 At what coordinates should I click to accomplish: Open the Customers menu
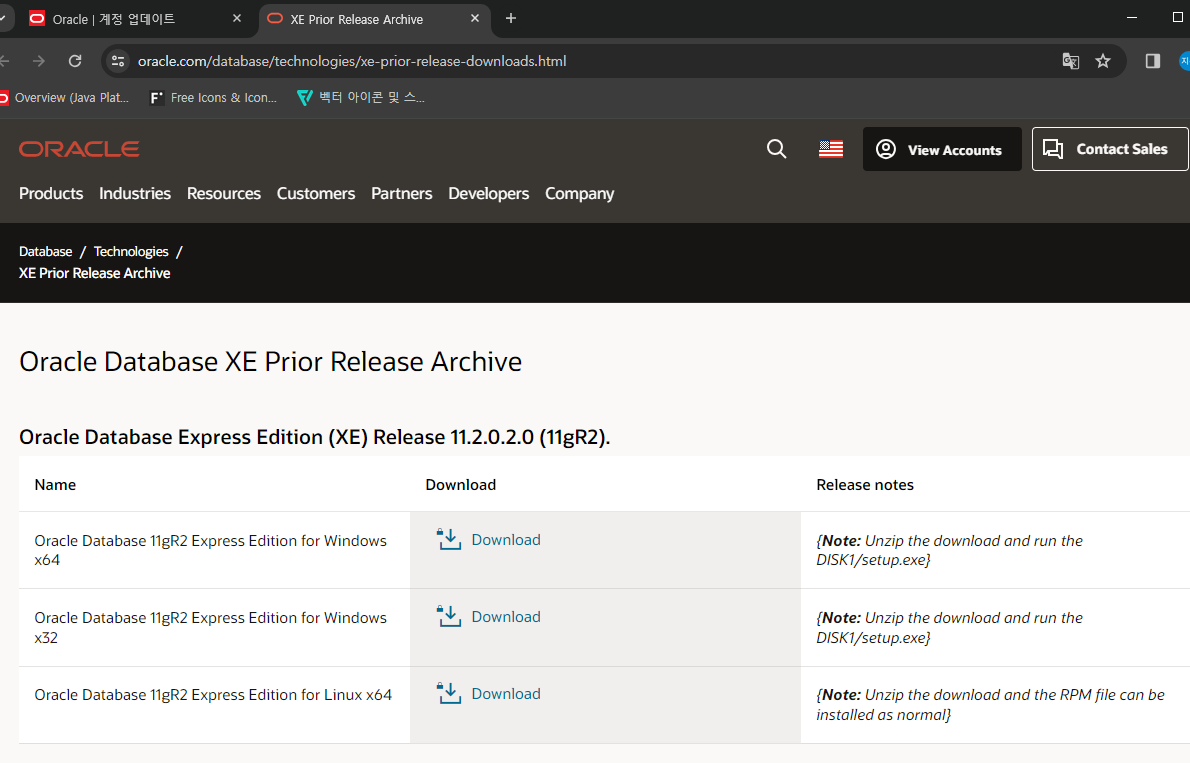(316, 194)
